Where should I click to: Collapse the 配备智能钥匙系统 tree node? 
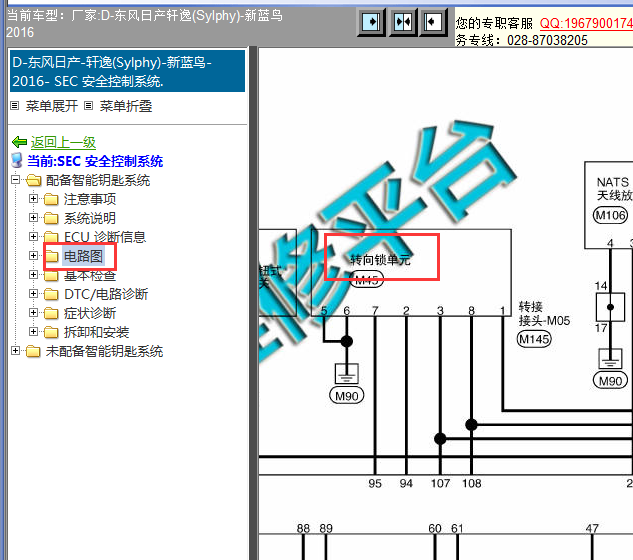click(15, 180)
